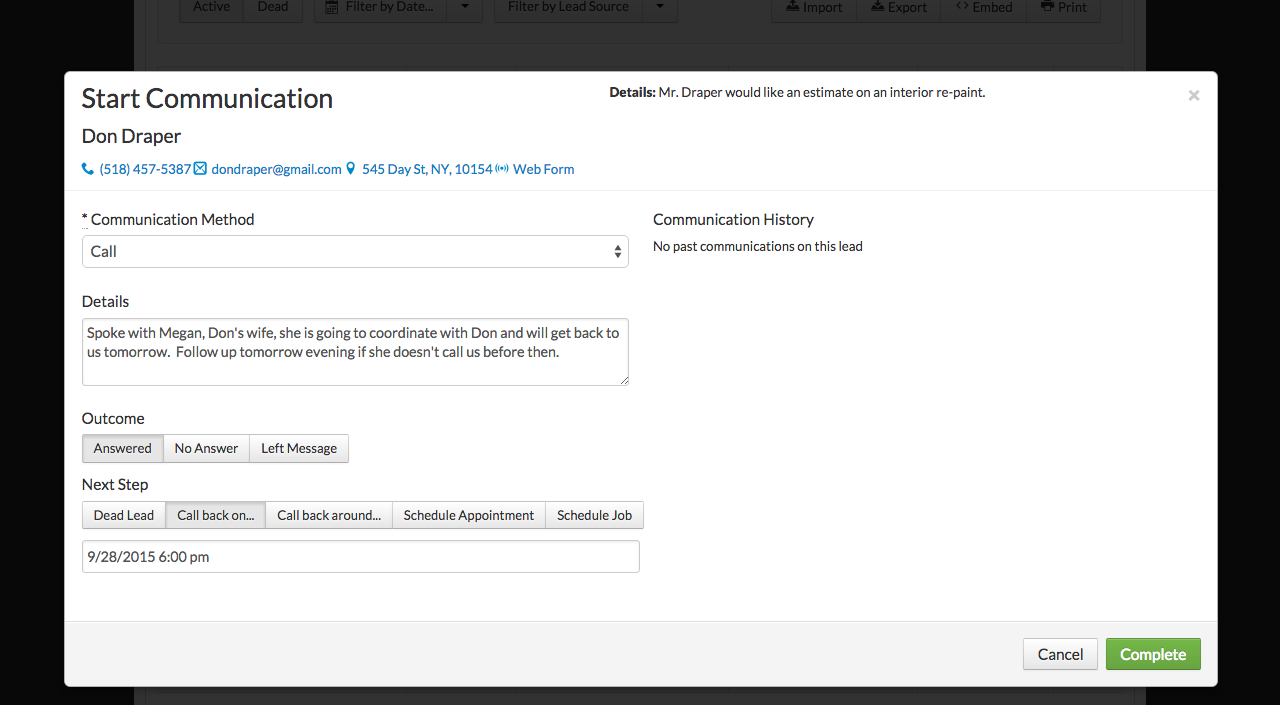Click the map pin icon before the address
Image resolution: width=1280 pixels, height=705 pixels.
(350, 169)
